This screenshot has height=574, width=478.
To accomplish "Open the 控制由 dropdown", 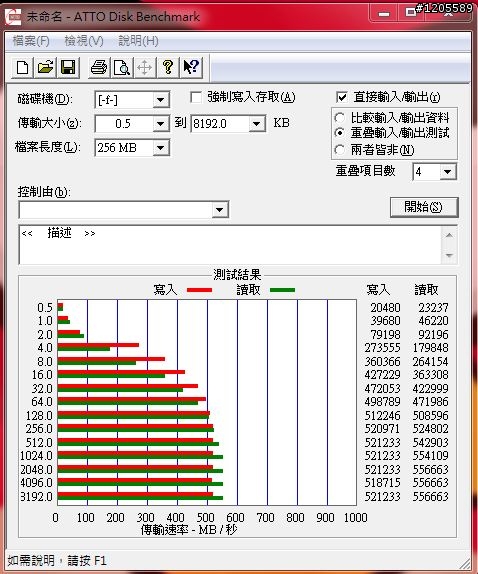I will 220,210.
